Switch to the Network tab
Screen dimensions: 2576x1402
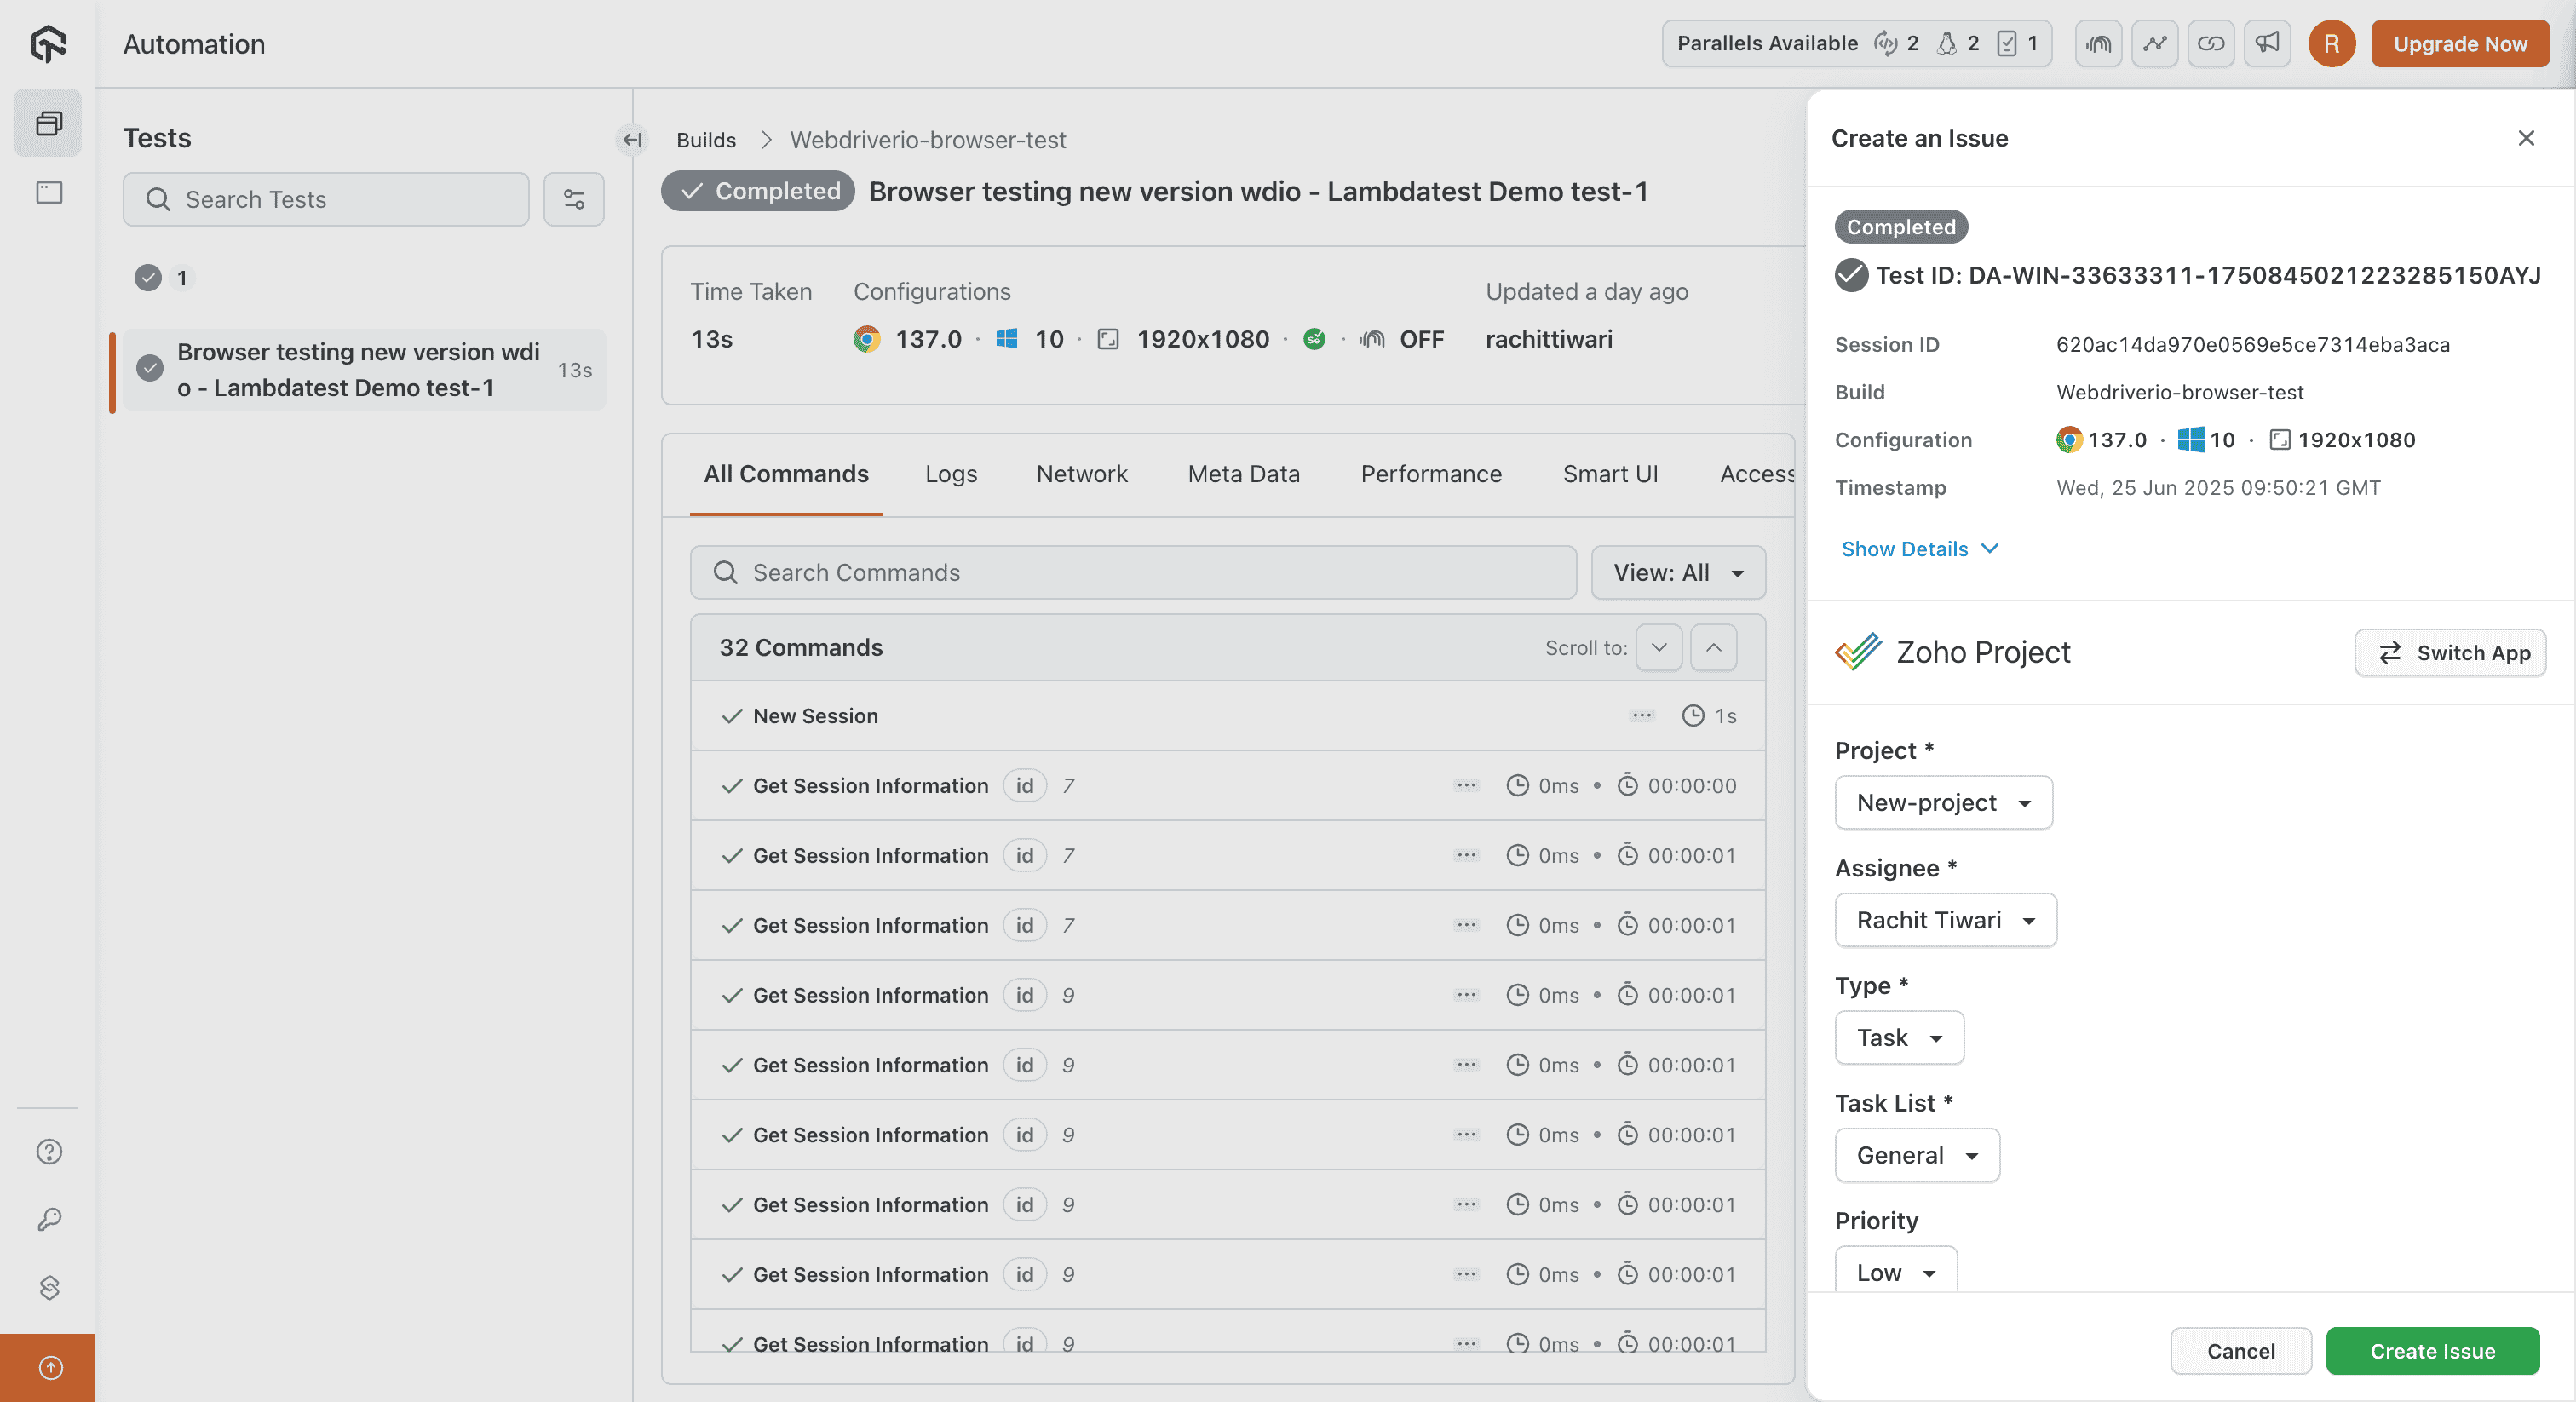click(x=1081, y=474)
